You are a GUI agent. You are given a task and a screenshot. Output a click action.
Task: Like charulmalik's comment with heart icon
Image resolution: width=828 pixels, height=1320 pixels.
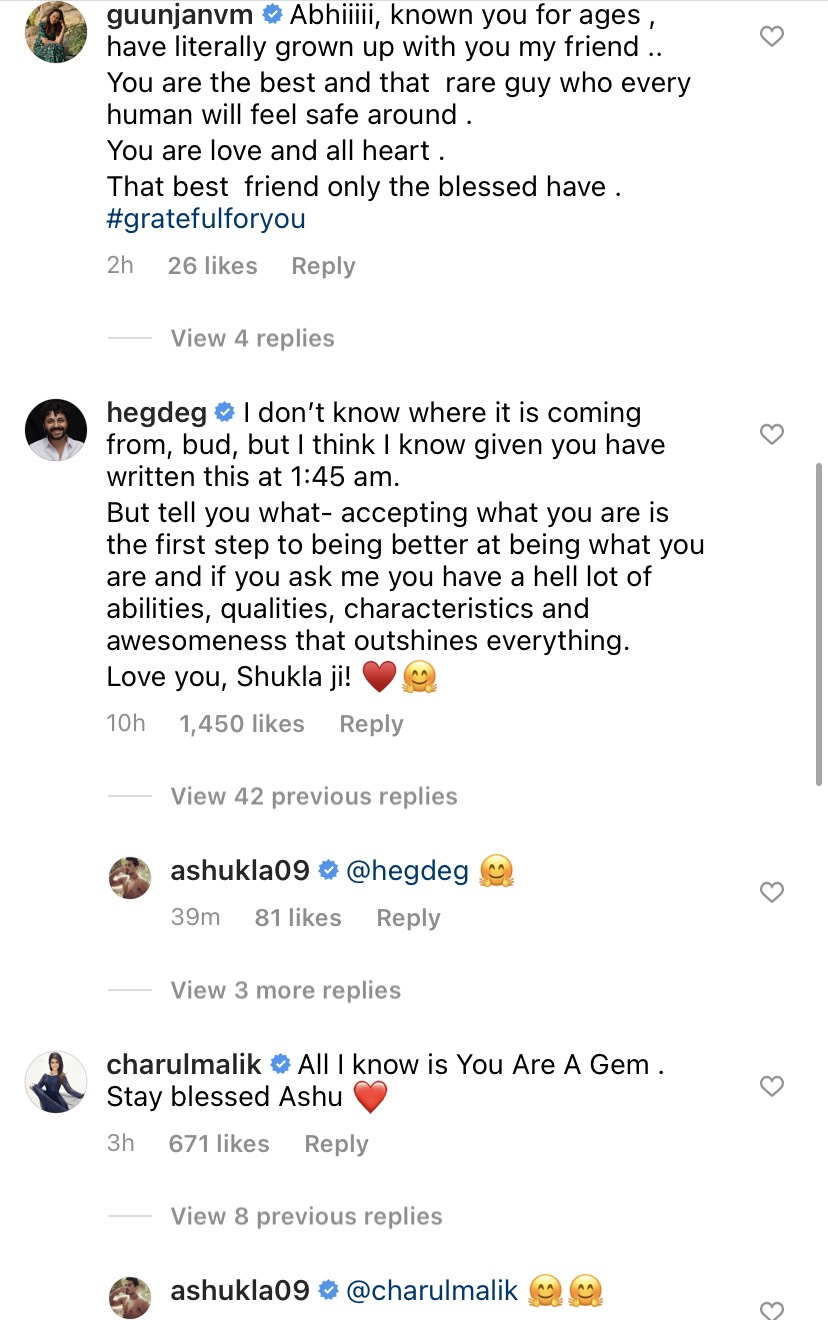click(772, 1086)
